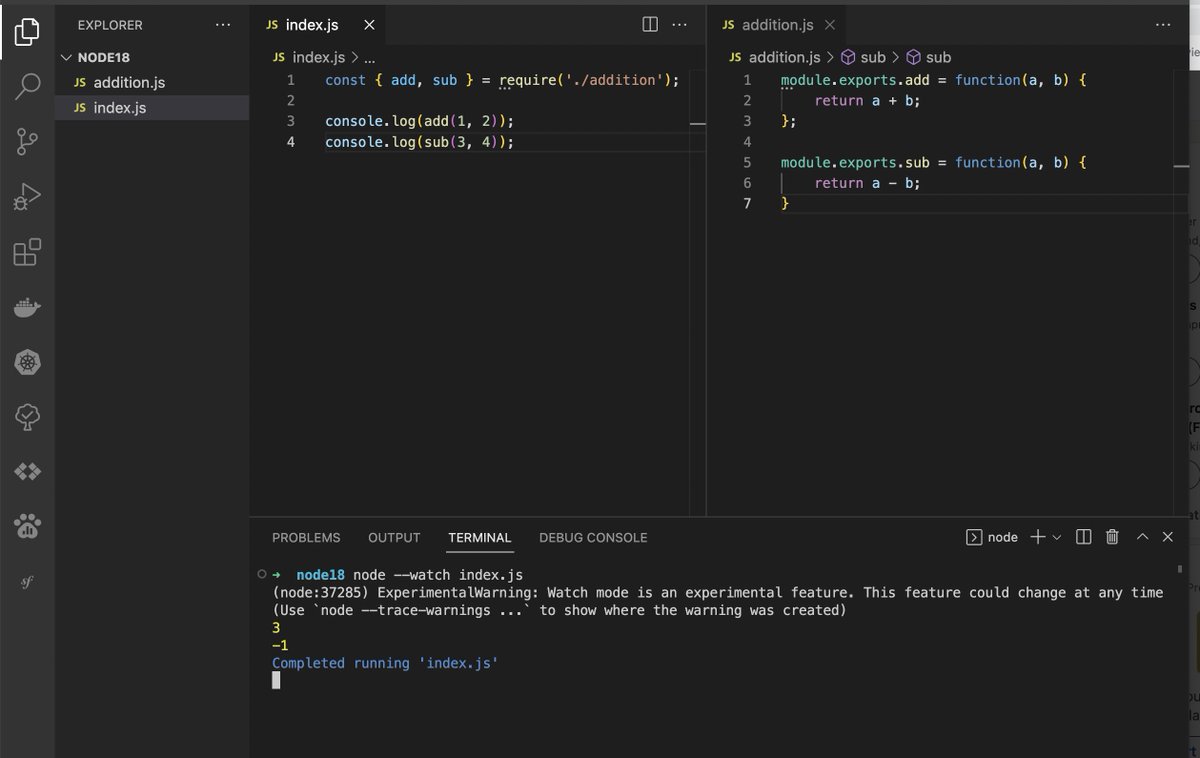Click 'return a + b;' in addition.js
The height and width of the screenshot is (758, 1200).
coord(867,100)
